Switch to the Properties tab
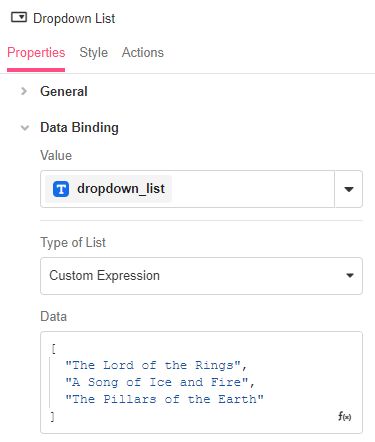Image resolution: width=375 pixels, height=442 pixels. [x=36, y=53]
